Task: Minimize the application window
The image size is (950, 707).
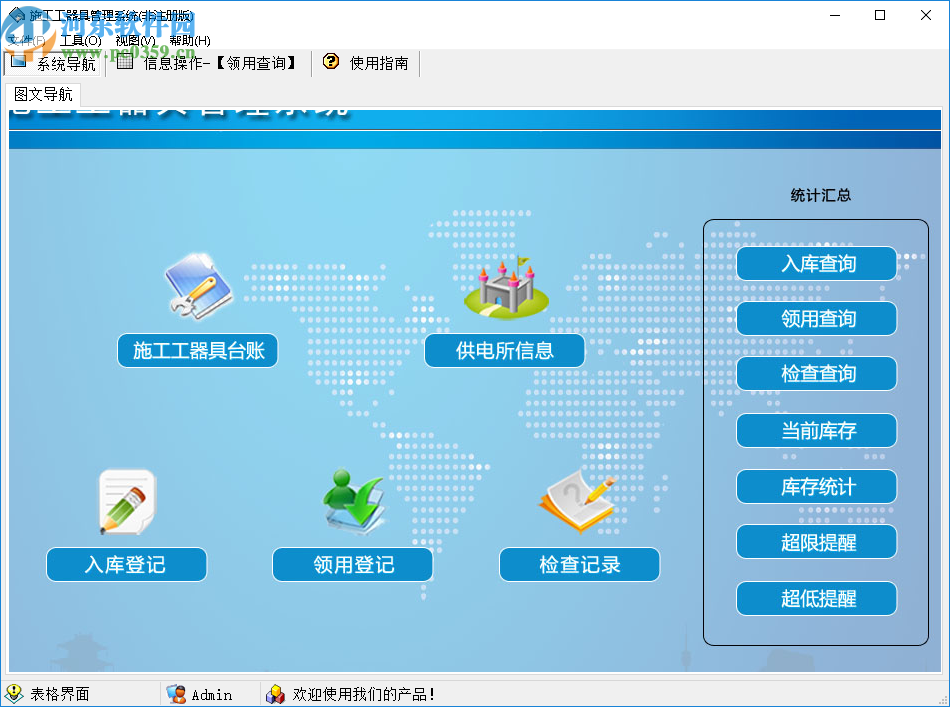Action: (x=835, y=15)
